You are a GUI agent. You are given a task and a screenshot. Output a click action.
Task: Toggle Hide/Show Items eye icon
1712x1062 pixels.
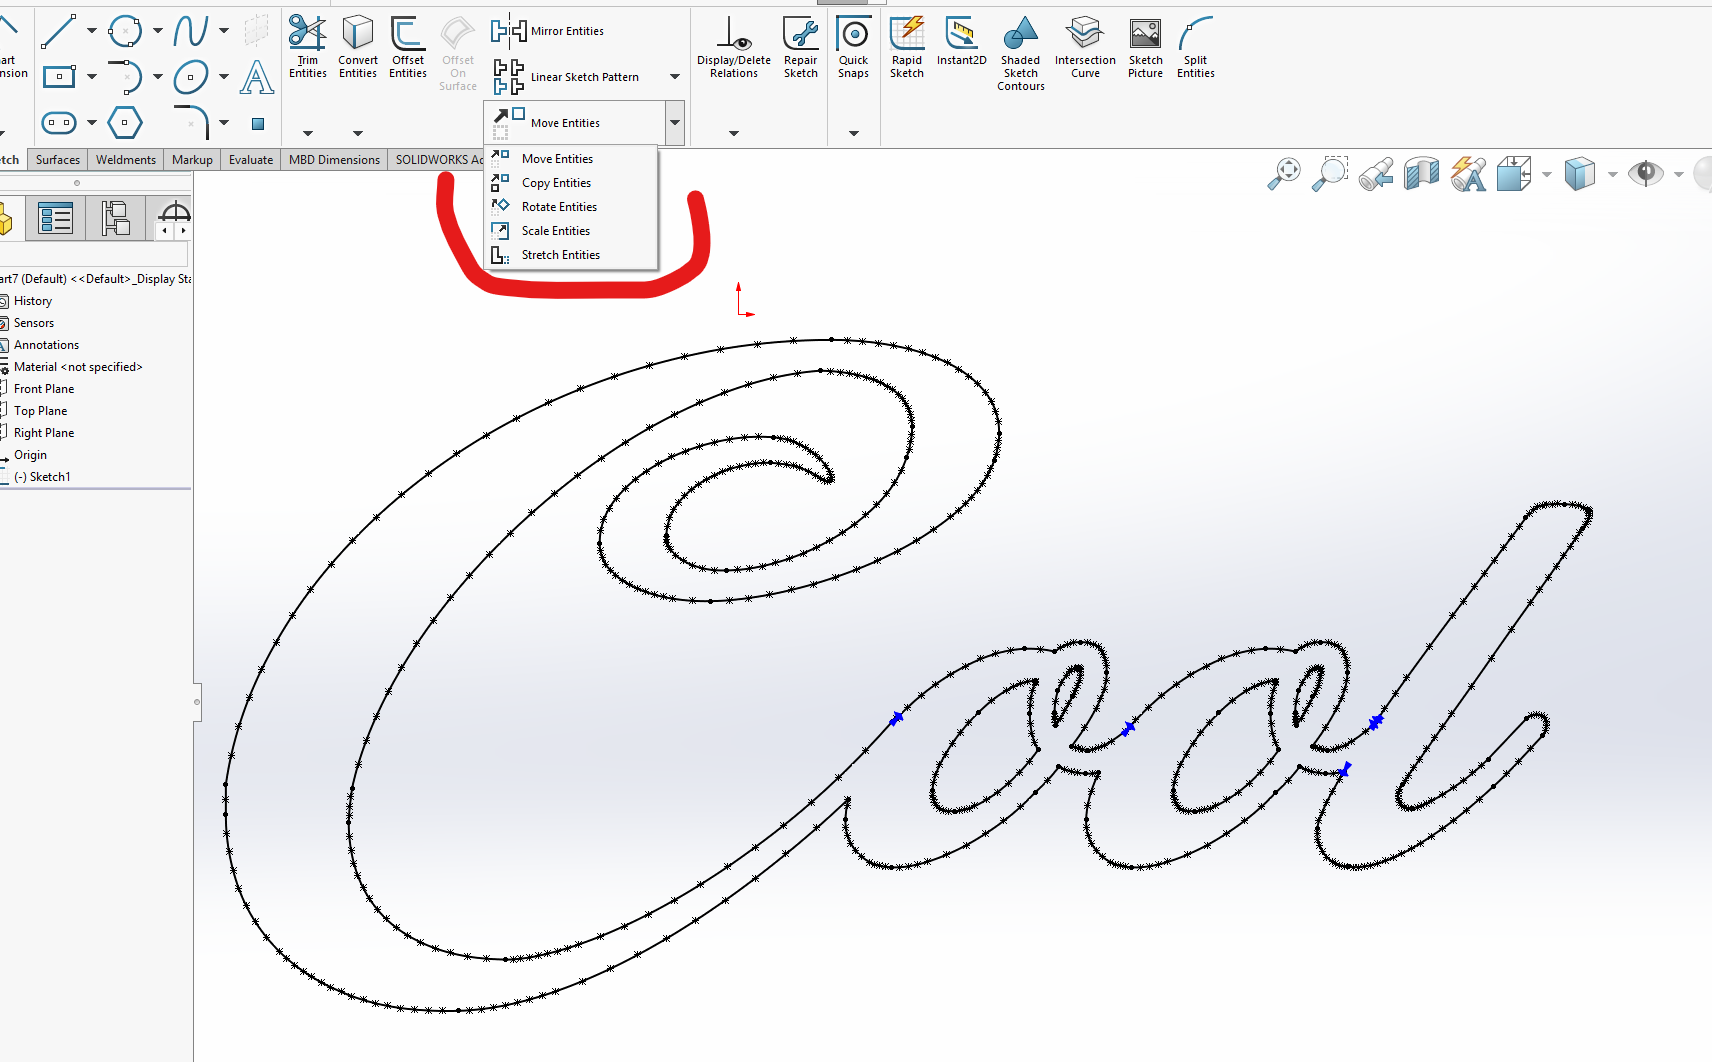pos(1645,173)
